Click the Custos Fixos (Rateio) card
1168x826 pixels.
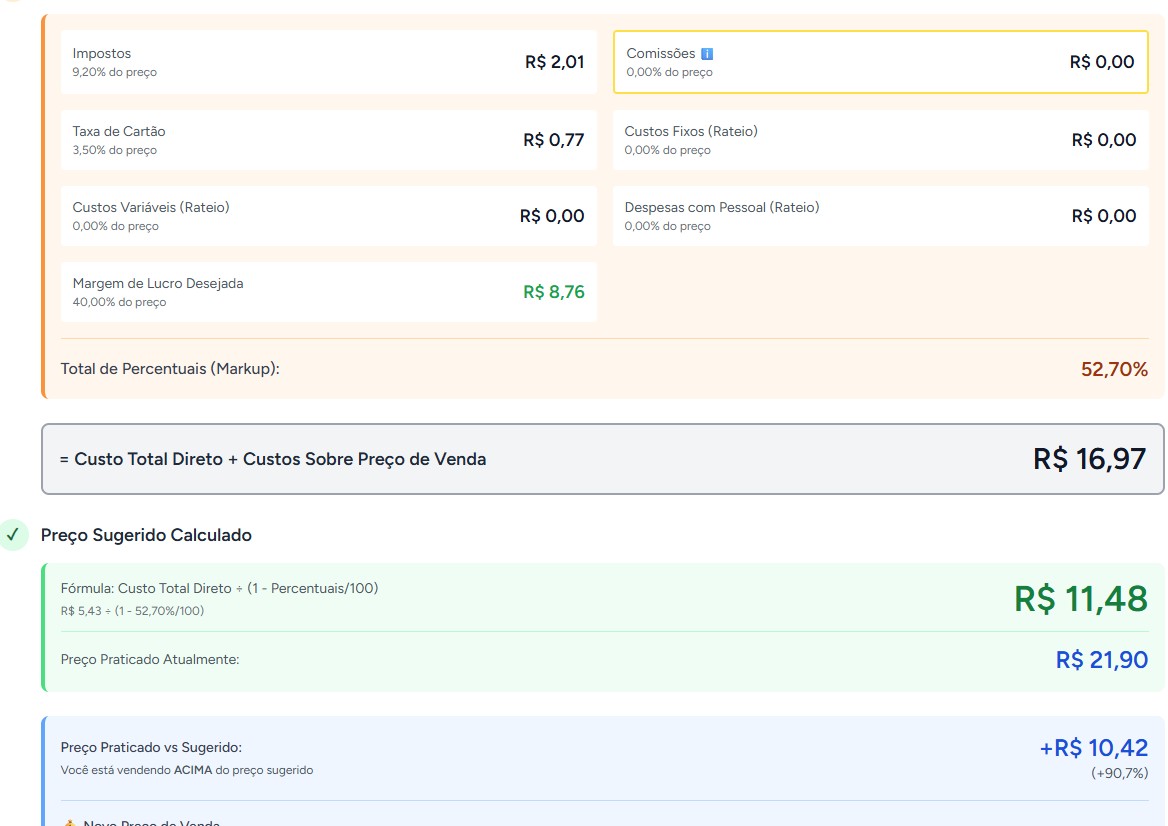(x=880, y=140)
